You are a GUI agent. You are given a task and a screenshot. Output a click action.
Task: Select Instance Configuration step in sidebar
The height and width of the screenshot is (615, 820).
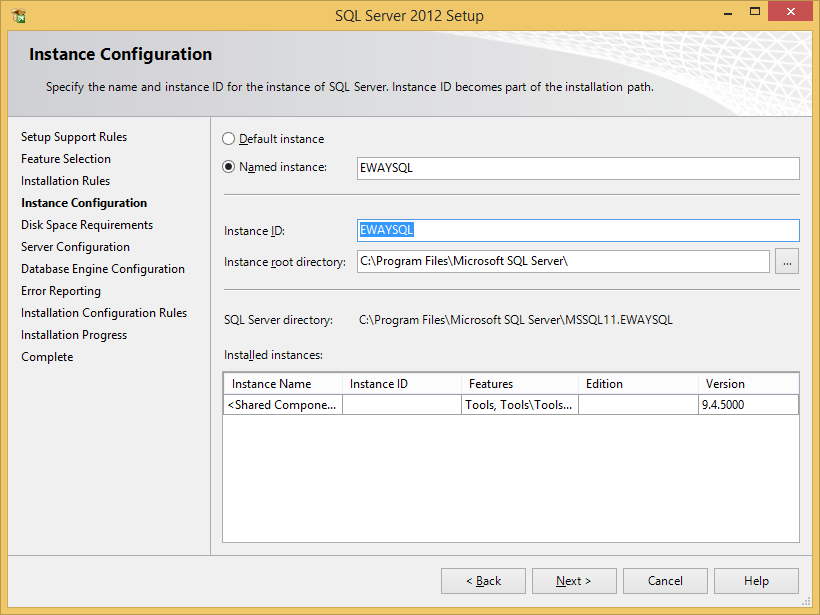pyautogui.click(x=84, y=203)
